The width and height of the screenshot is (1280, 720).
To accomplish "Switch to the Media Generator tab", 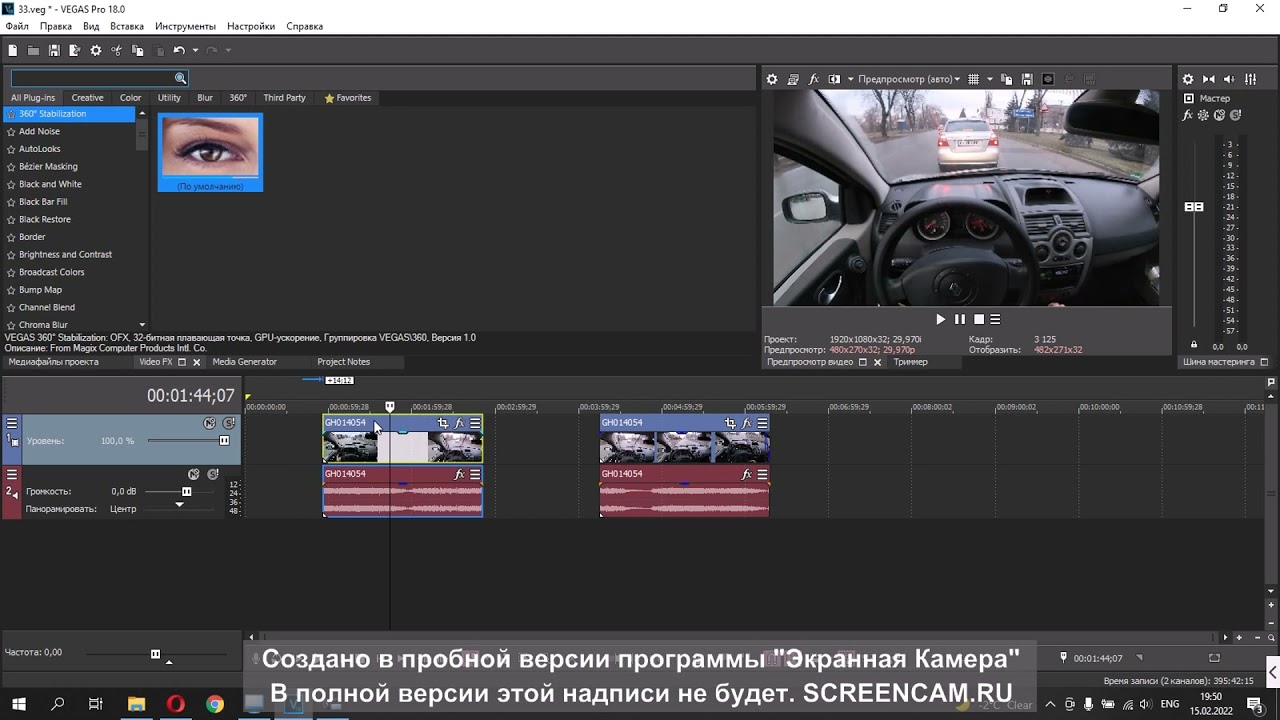I will 244,362.
